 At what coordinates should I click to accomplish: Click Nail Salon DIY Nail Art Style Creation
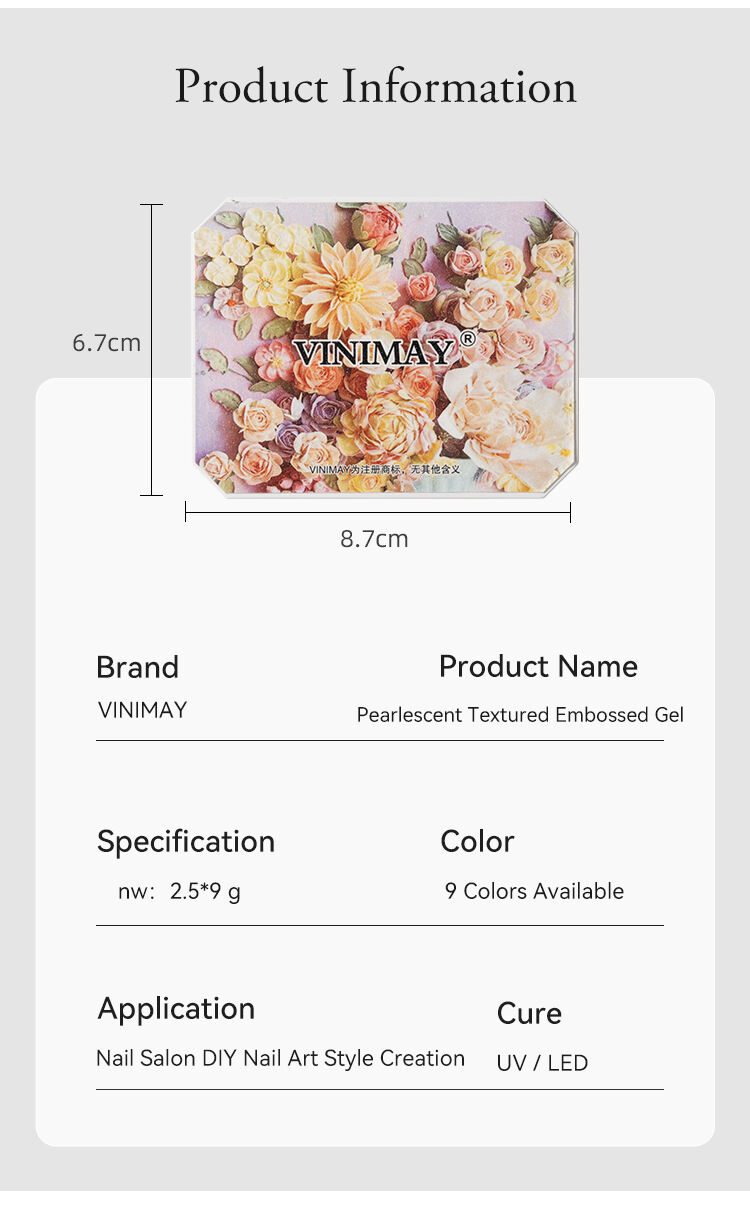[x=280, y=1058]
